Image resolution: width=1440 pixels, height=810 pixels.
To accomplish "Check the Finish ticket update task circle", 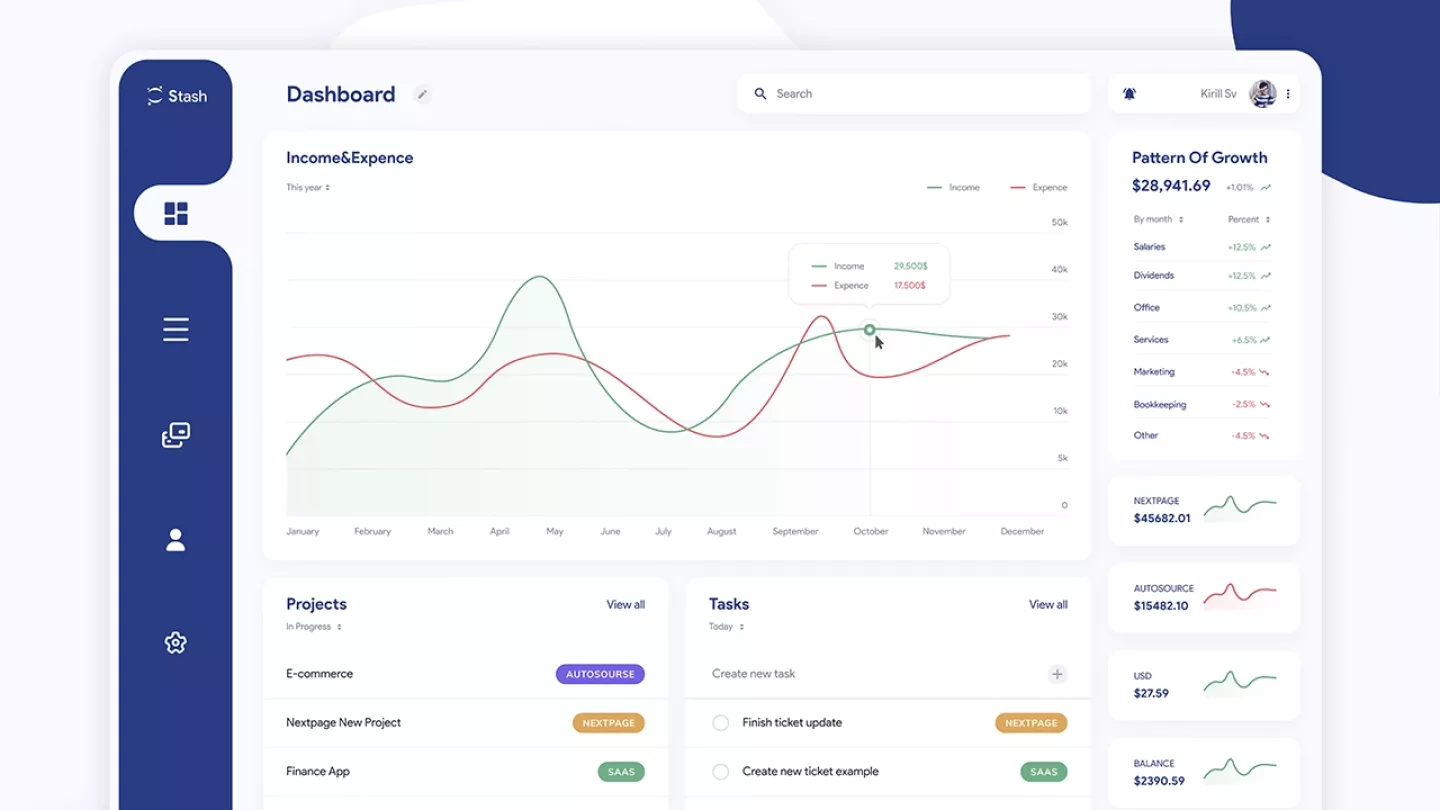I will click(x=720, y=723).
